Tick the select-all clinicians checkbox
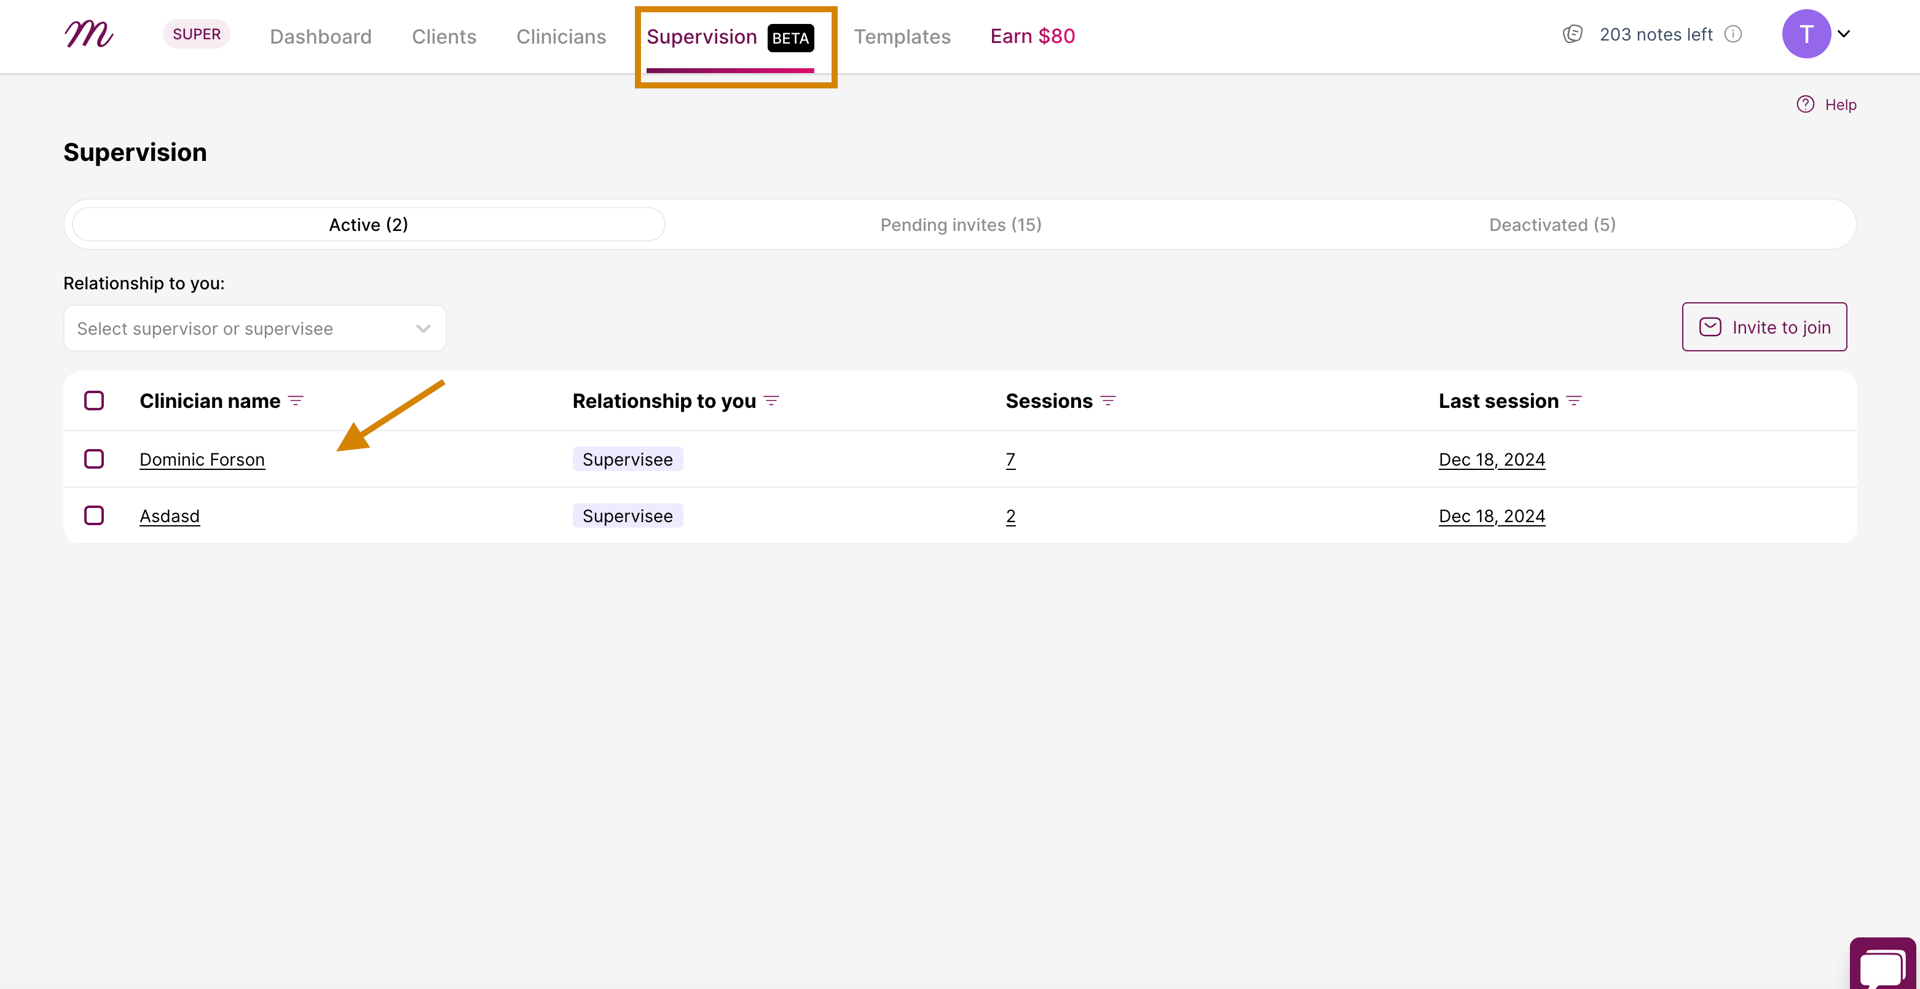The width and height of the screenshot is (1920, 989). pos(94,401)
